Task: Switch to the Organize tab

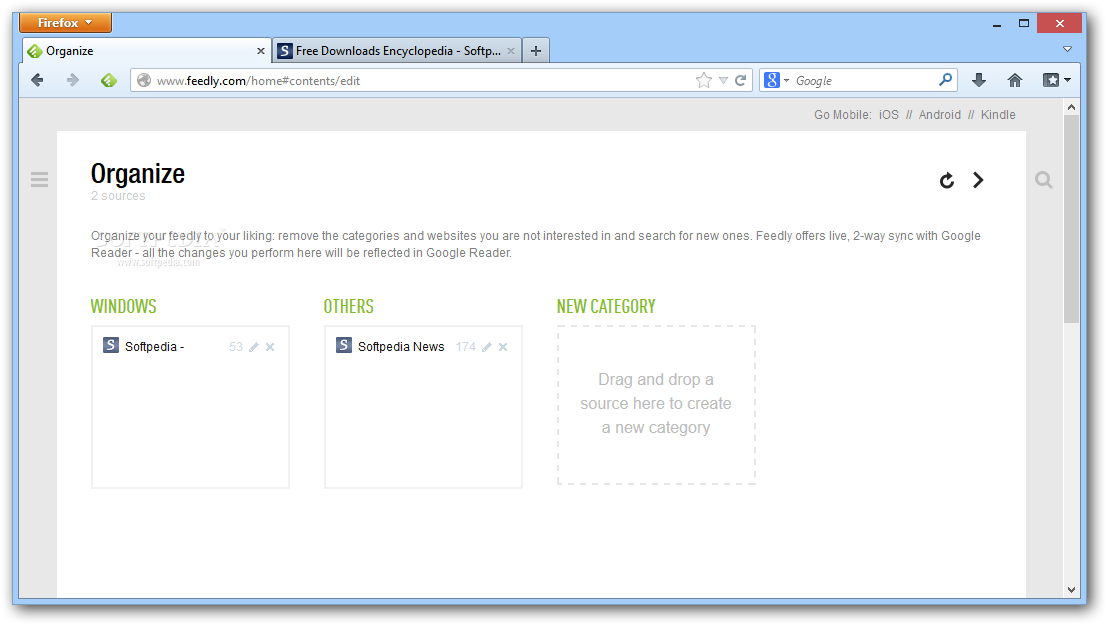Action: pos(145,51)
